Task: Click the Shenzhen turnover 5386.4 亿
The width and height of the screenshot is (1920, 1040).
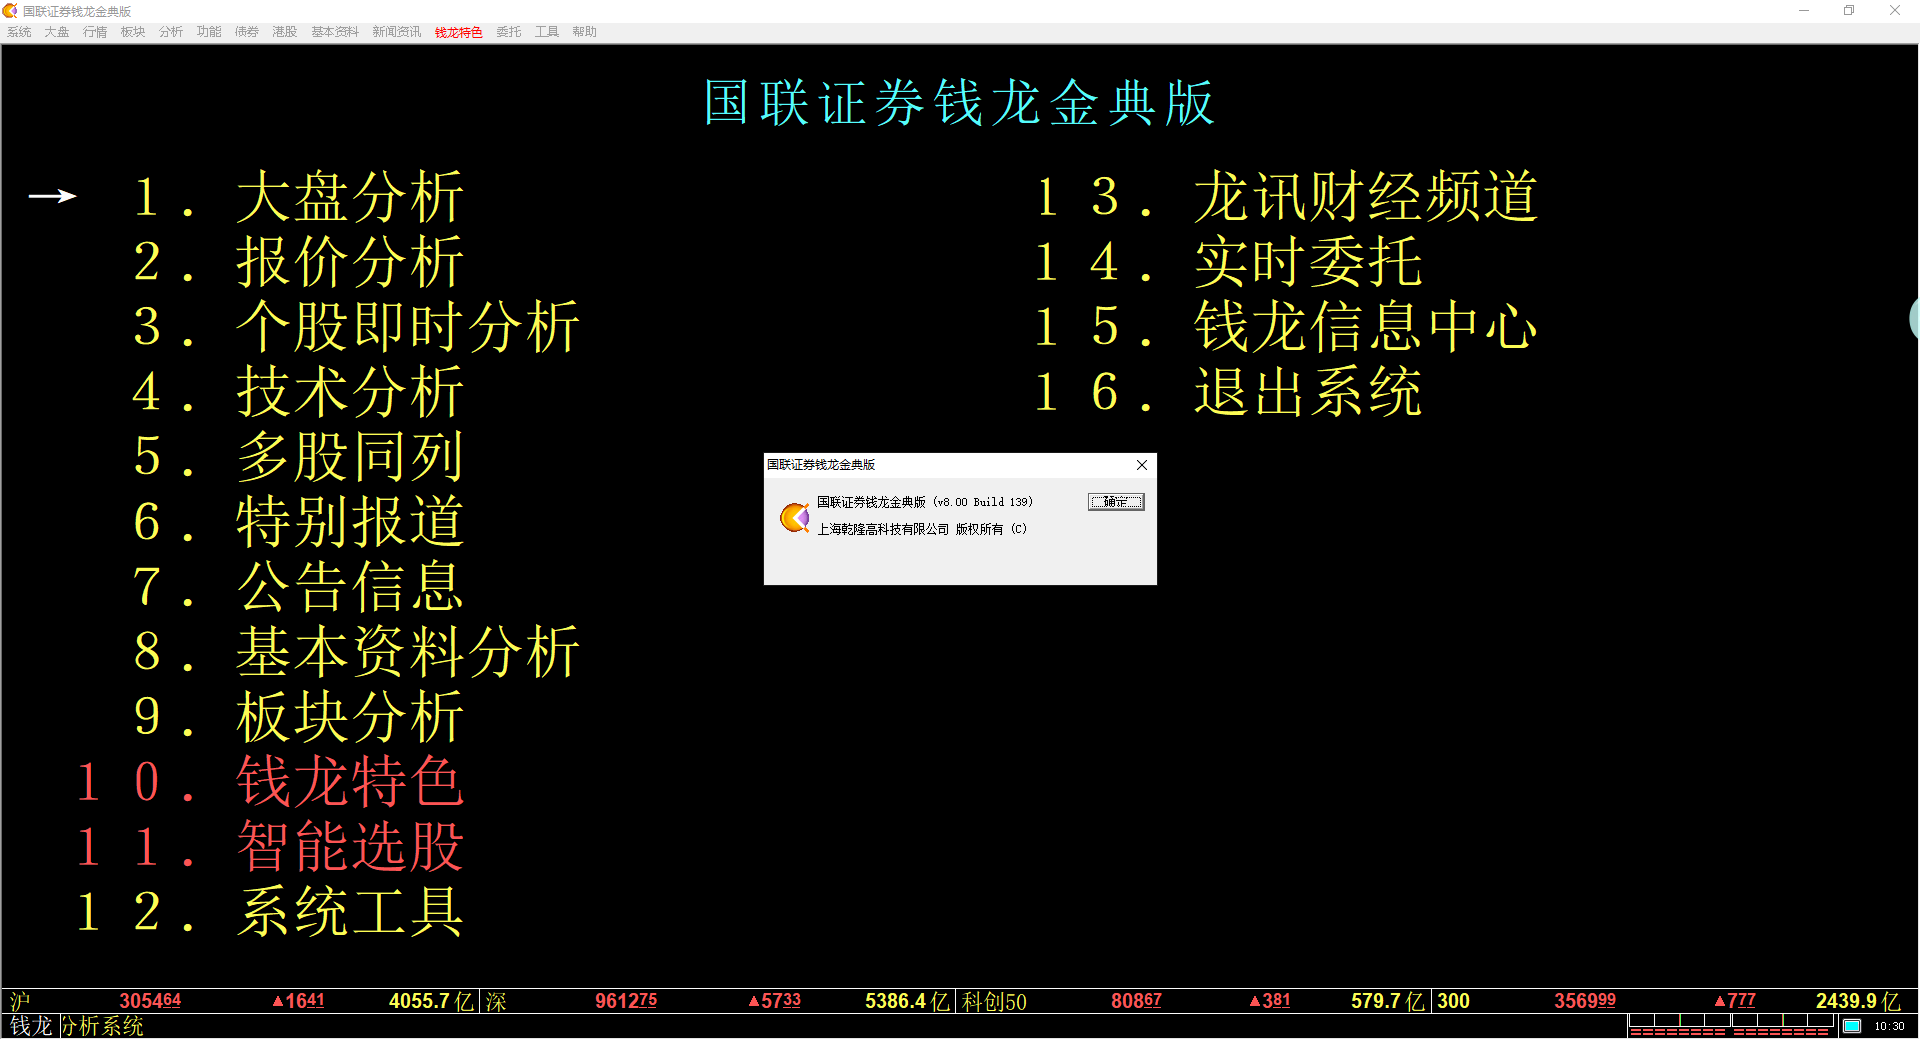Action: tap(907, 1001)
